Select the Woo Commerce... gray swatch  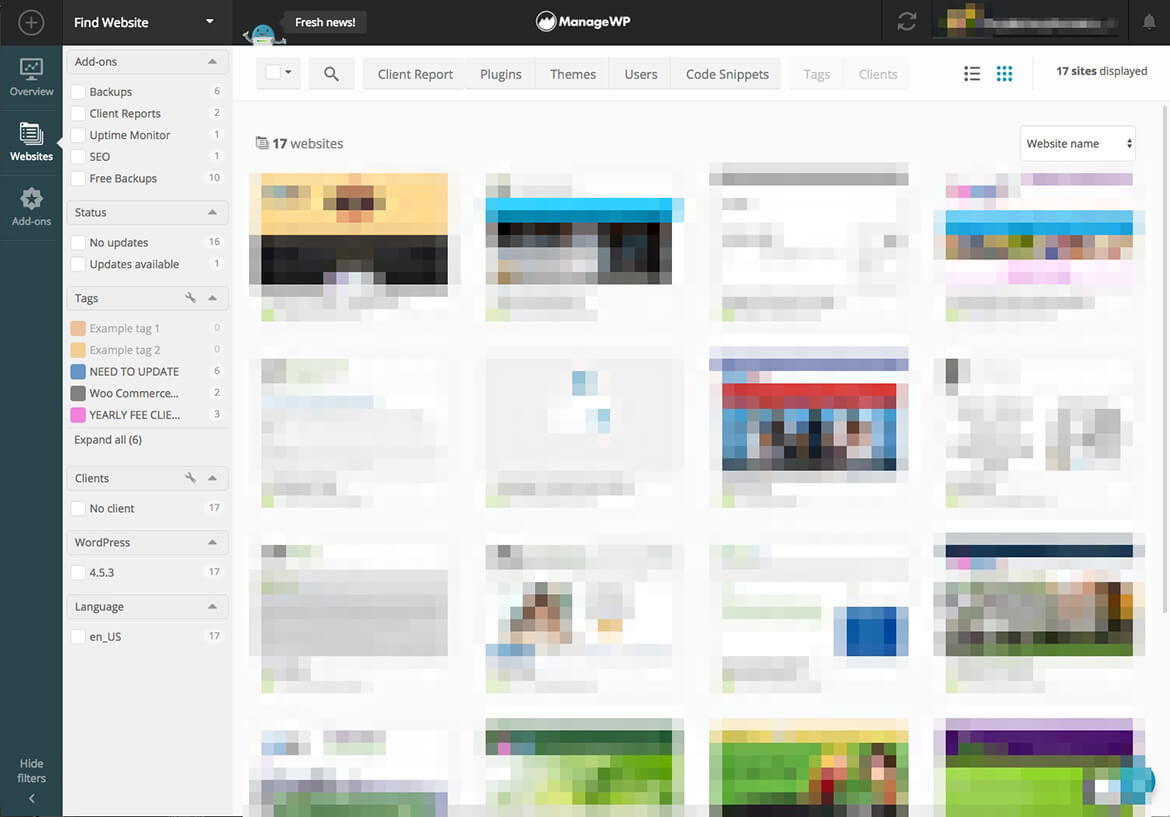[x=78, y=393]
